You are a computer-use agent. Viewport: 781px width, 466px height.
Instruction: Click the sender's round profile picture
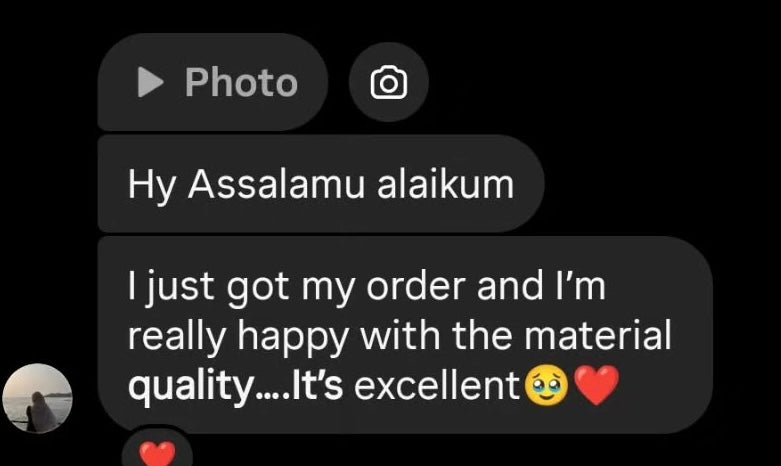pyautogui.click(x=37, y=398)
